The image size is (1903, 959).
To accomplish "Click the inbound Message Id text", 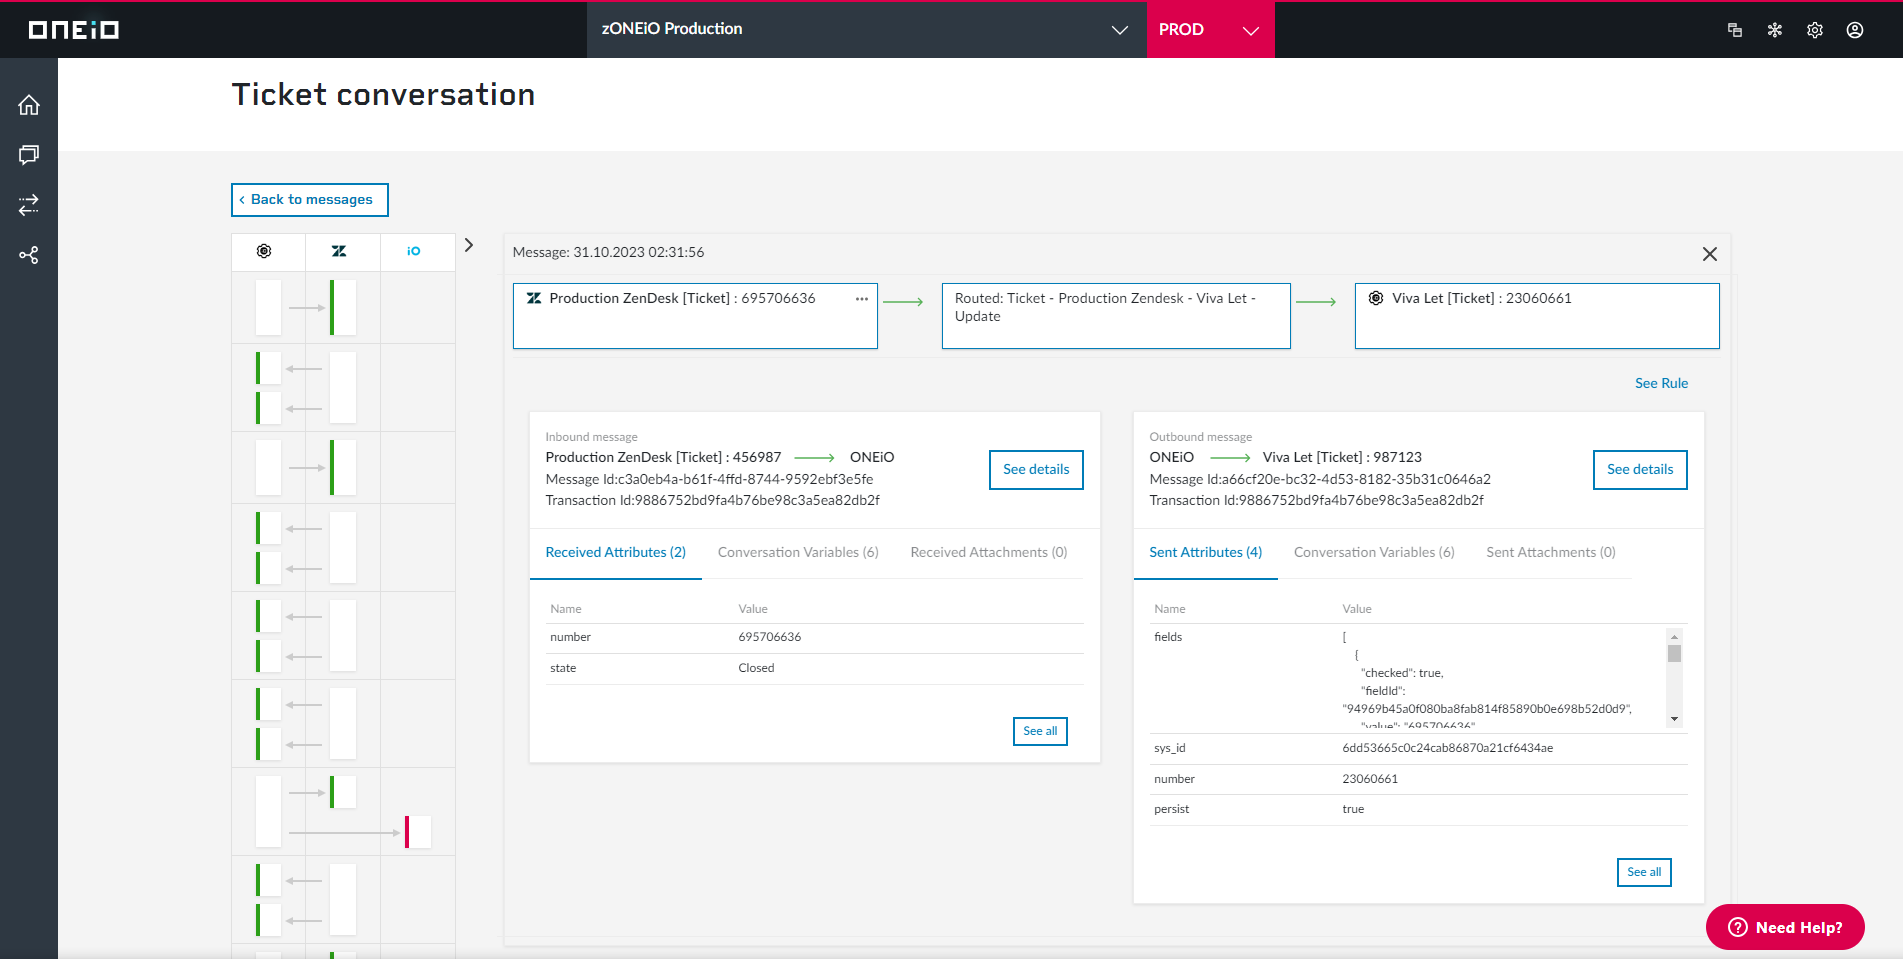I will pos(709,479).
